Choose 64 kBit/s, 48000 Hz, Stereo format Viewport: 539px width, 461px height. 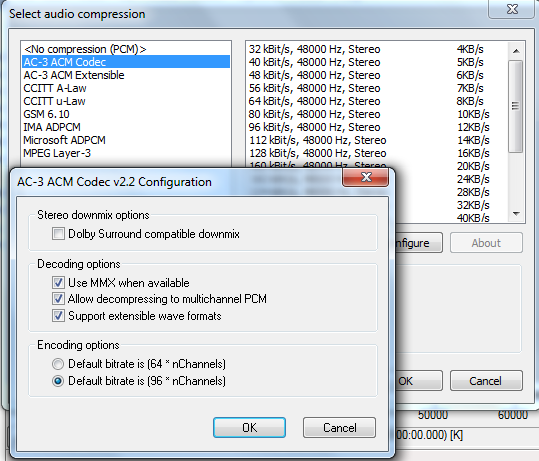(x=377, y=101)
